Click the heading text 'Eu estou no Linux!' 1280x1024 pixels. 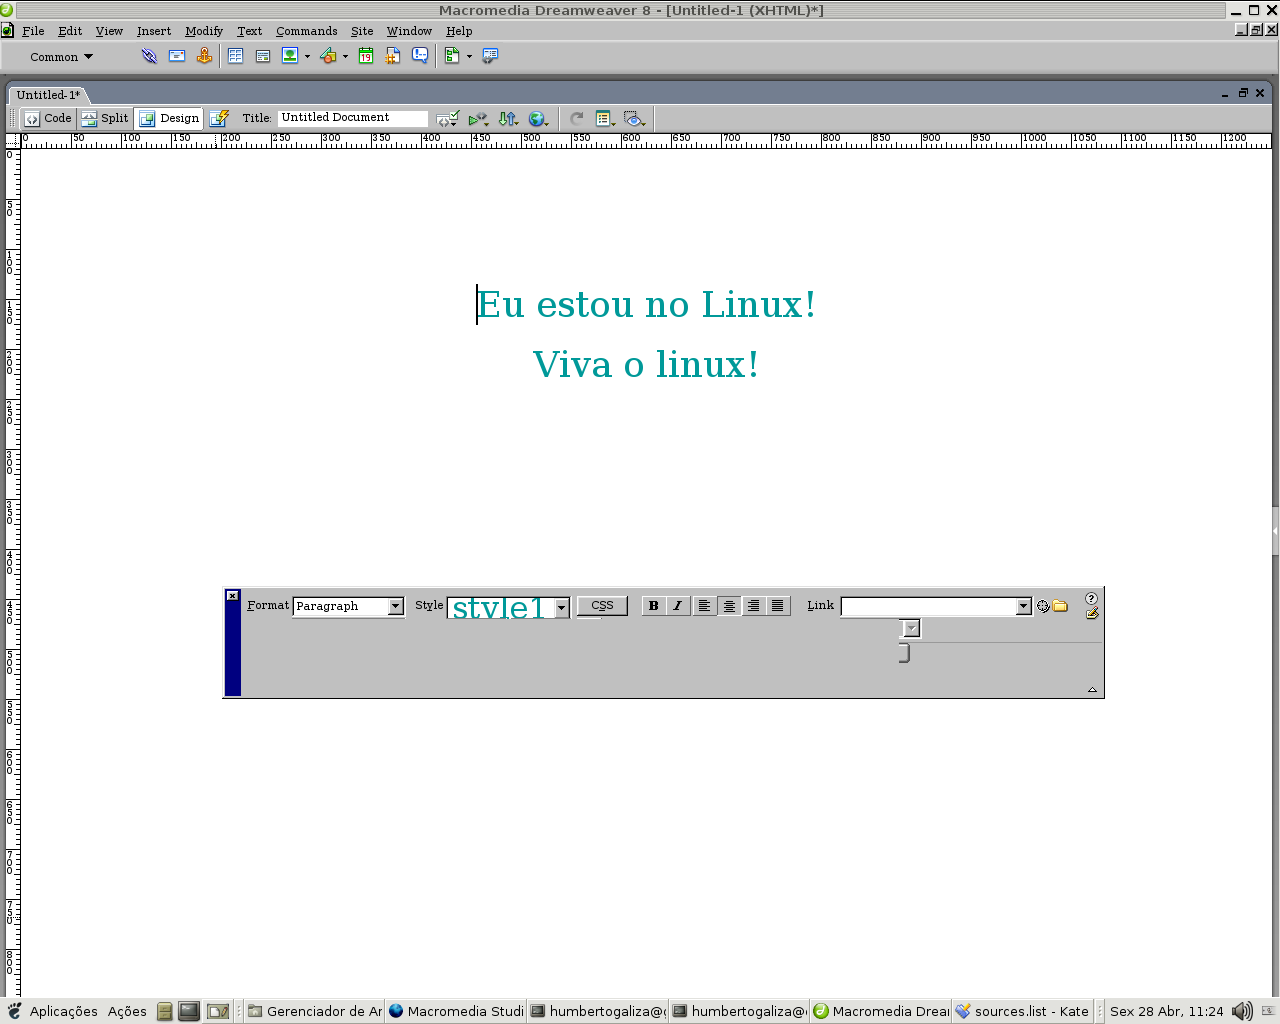click(646, 305)
